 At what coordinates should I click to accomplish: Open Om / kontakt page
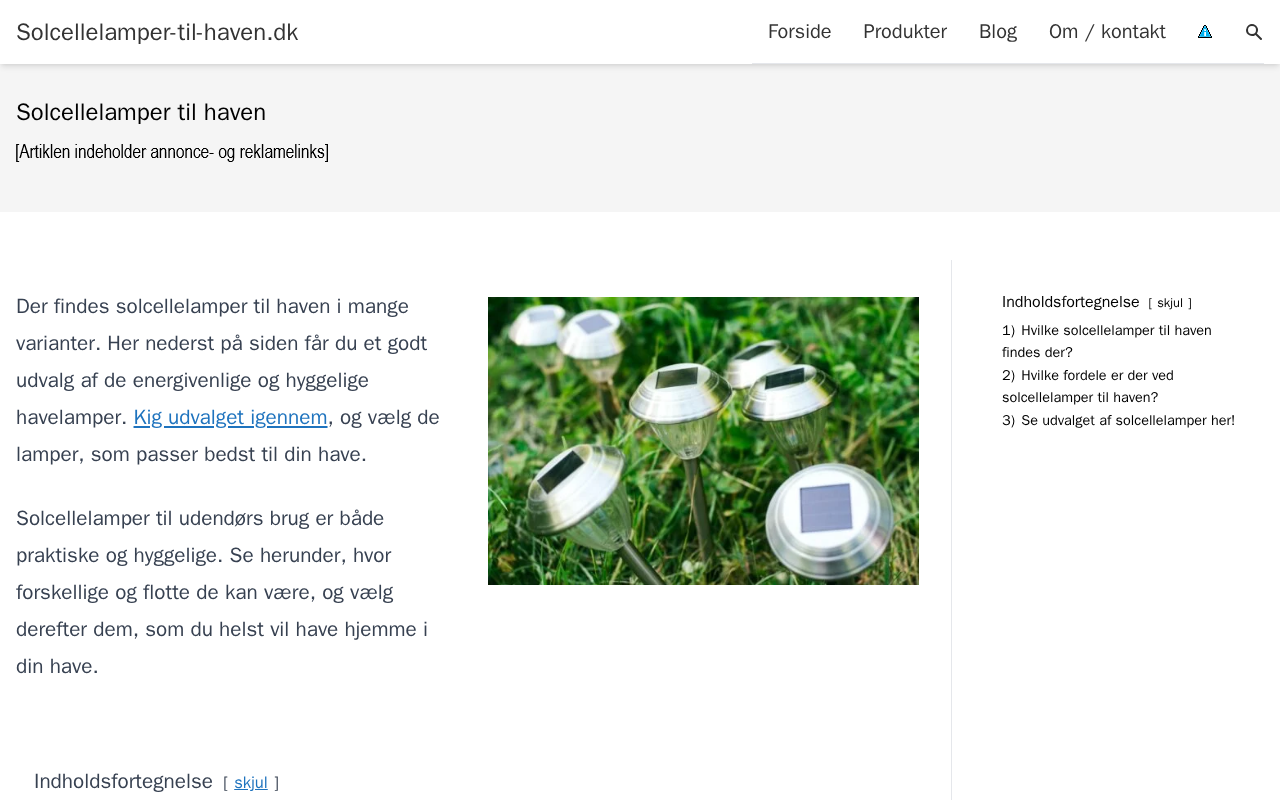pyautogui.click(x=1107, y=32)
